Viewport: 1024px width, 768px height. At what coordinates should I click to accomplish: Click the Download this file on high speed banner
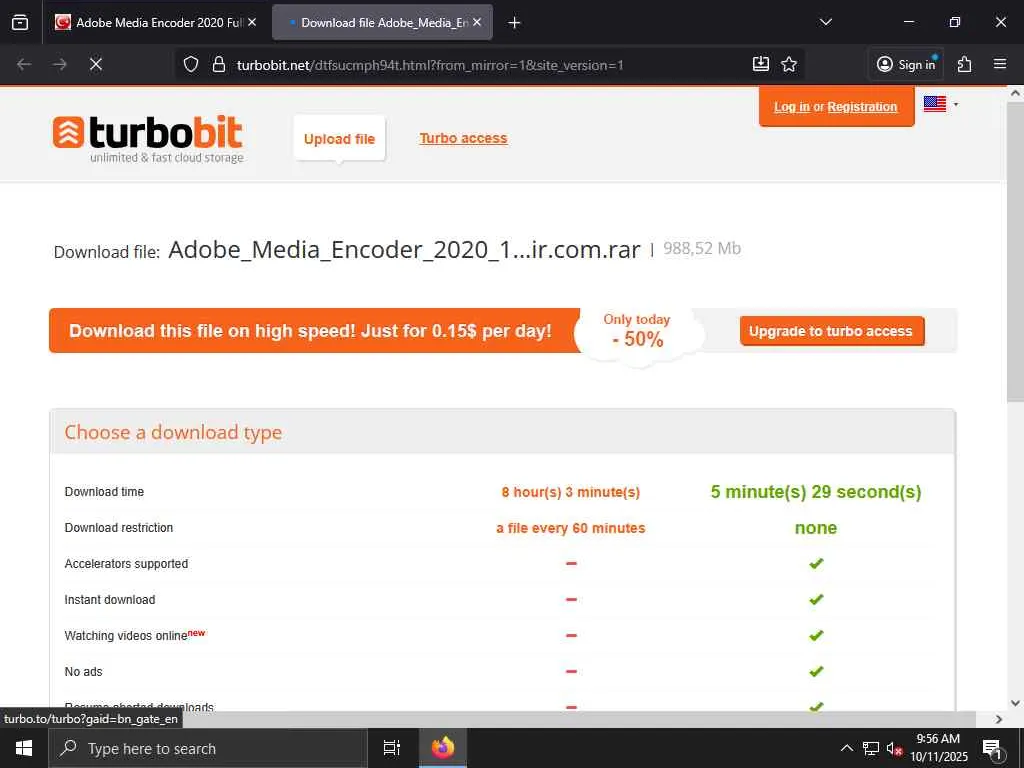click(315, 330)
